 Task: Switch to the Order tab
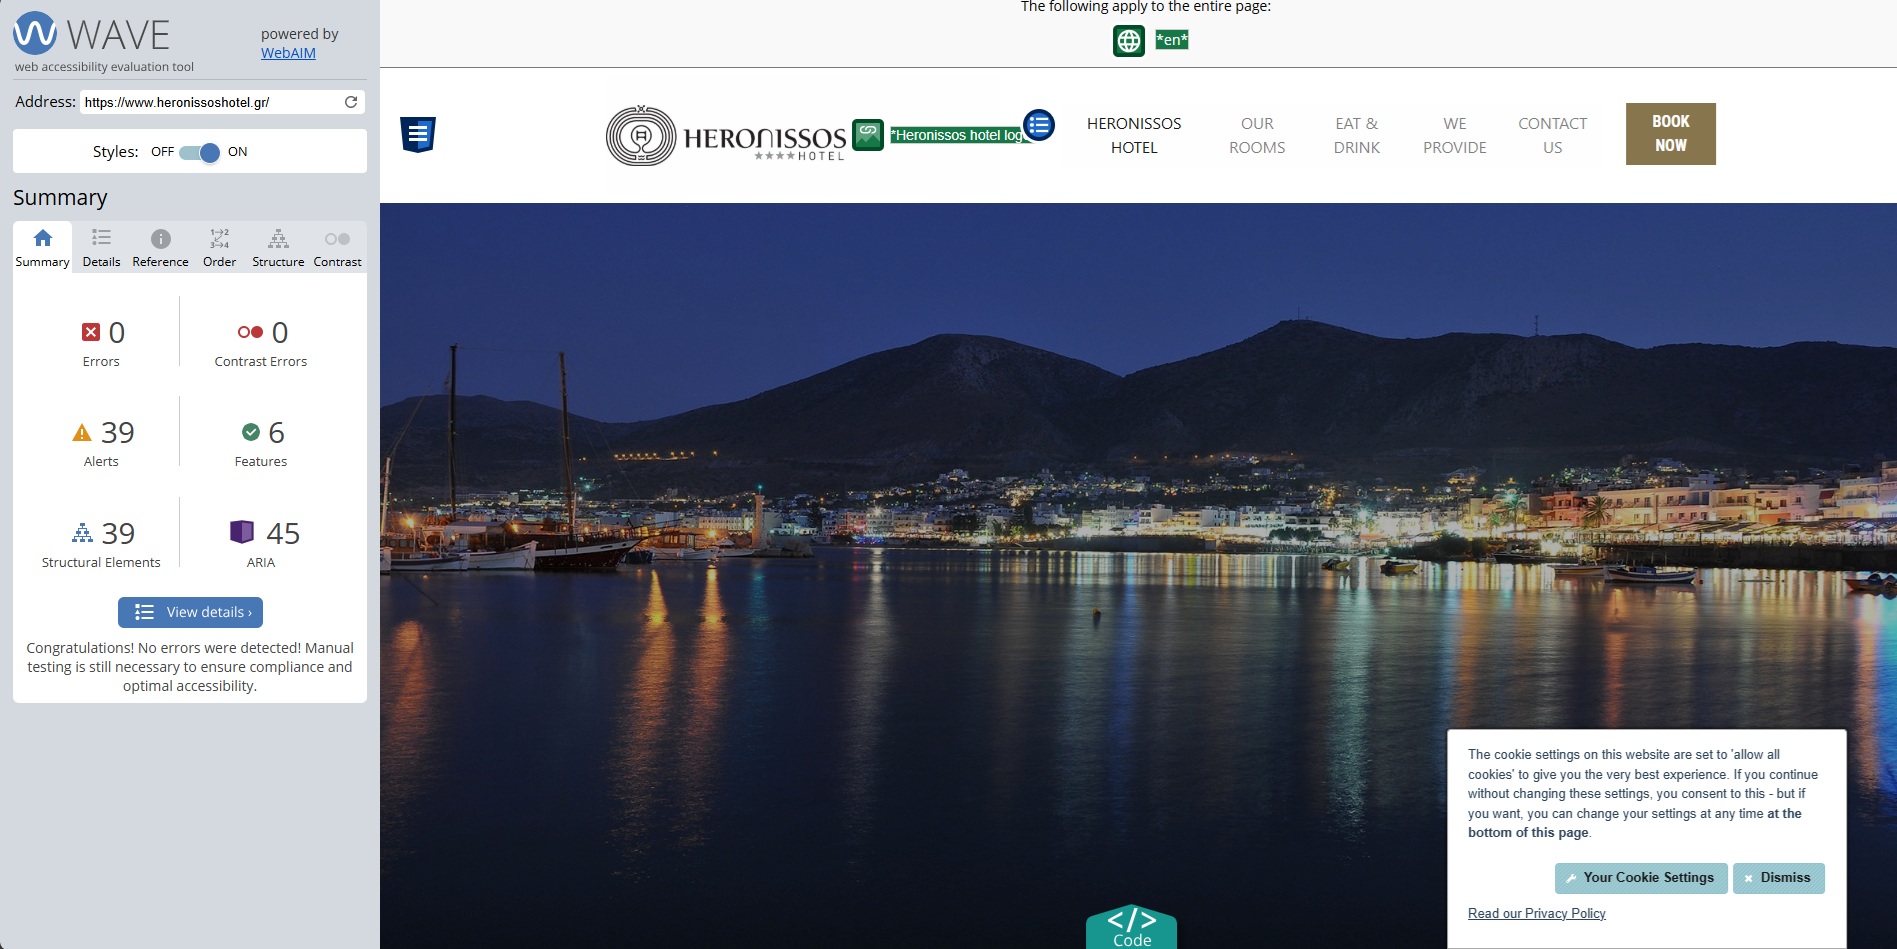(x=219, y=247)
